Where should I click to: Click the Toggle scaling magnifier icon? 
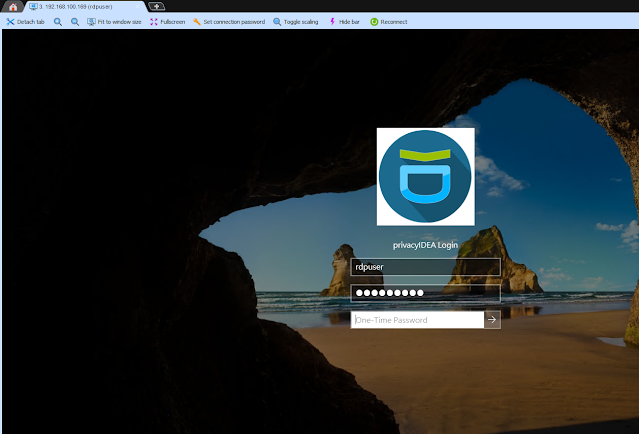point(277,22)
